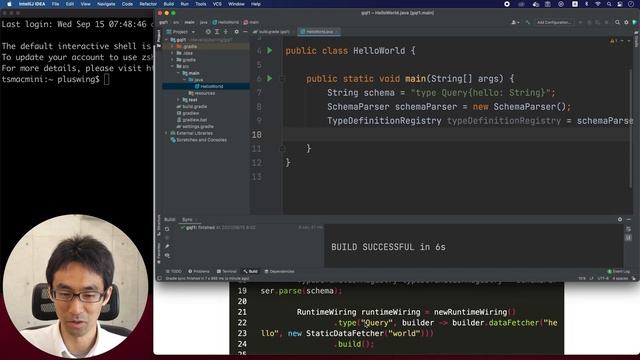Click the Bluetooth icon in menu bar

pos(587,4)
